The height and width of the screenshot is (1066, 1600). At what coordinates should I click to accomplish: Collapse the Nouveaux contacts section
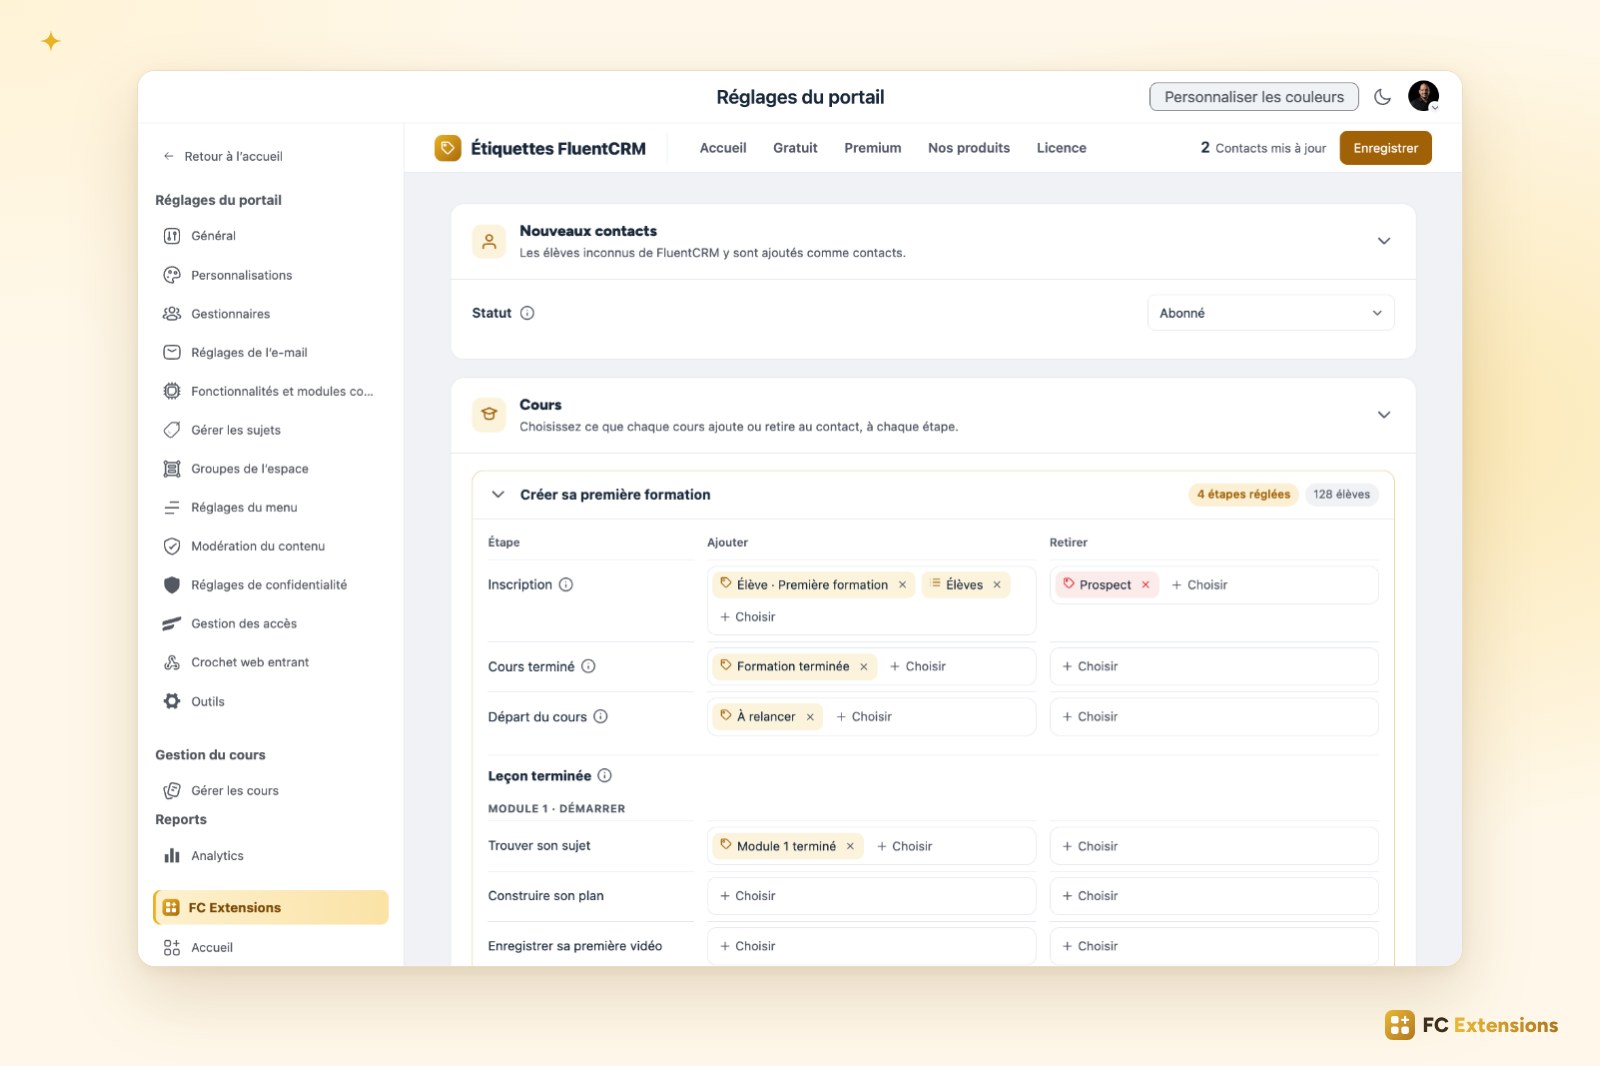coord(1384,241)
